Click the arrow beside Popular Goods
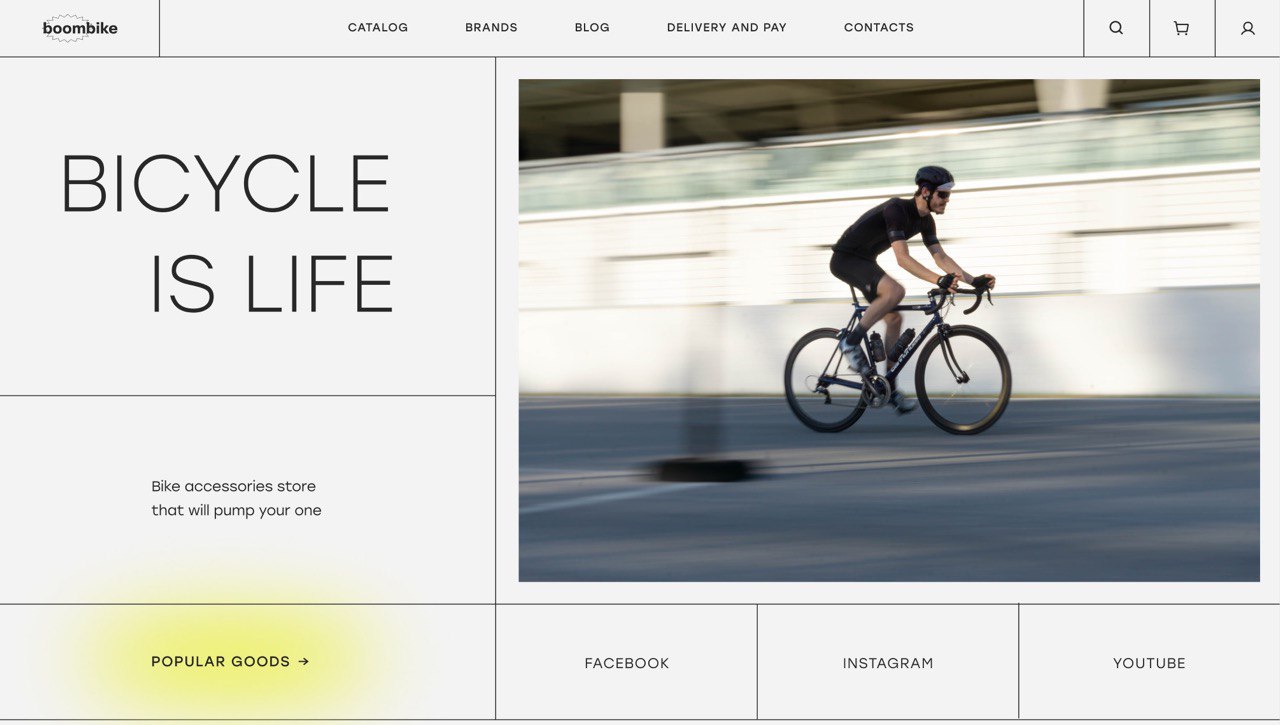Image resolution: width=1280 pixels, height=725 pixels. coord(304,661)
